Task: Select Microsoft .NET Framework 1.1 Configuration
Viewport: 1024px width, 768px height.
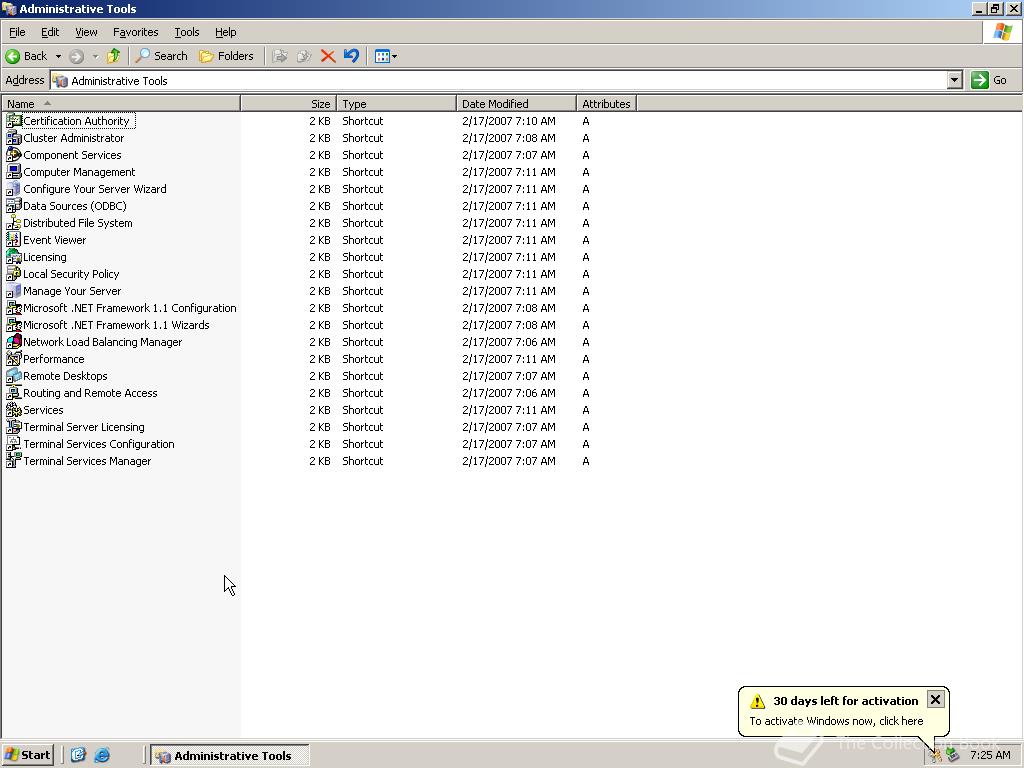Action: pyautogui.click(x=129, y=308)
